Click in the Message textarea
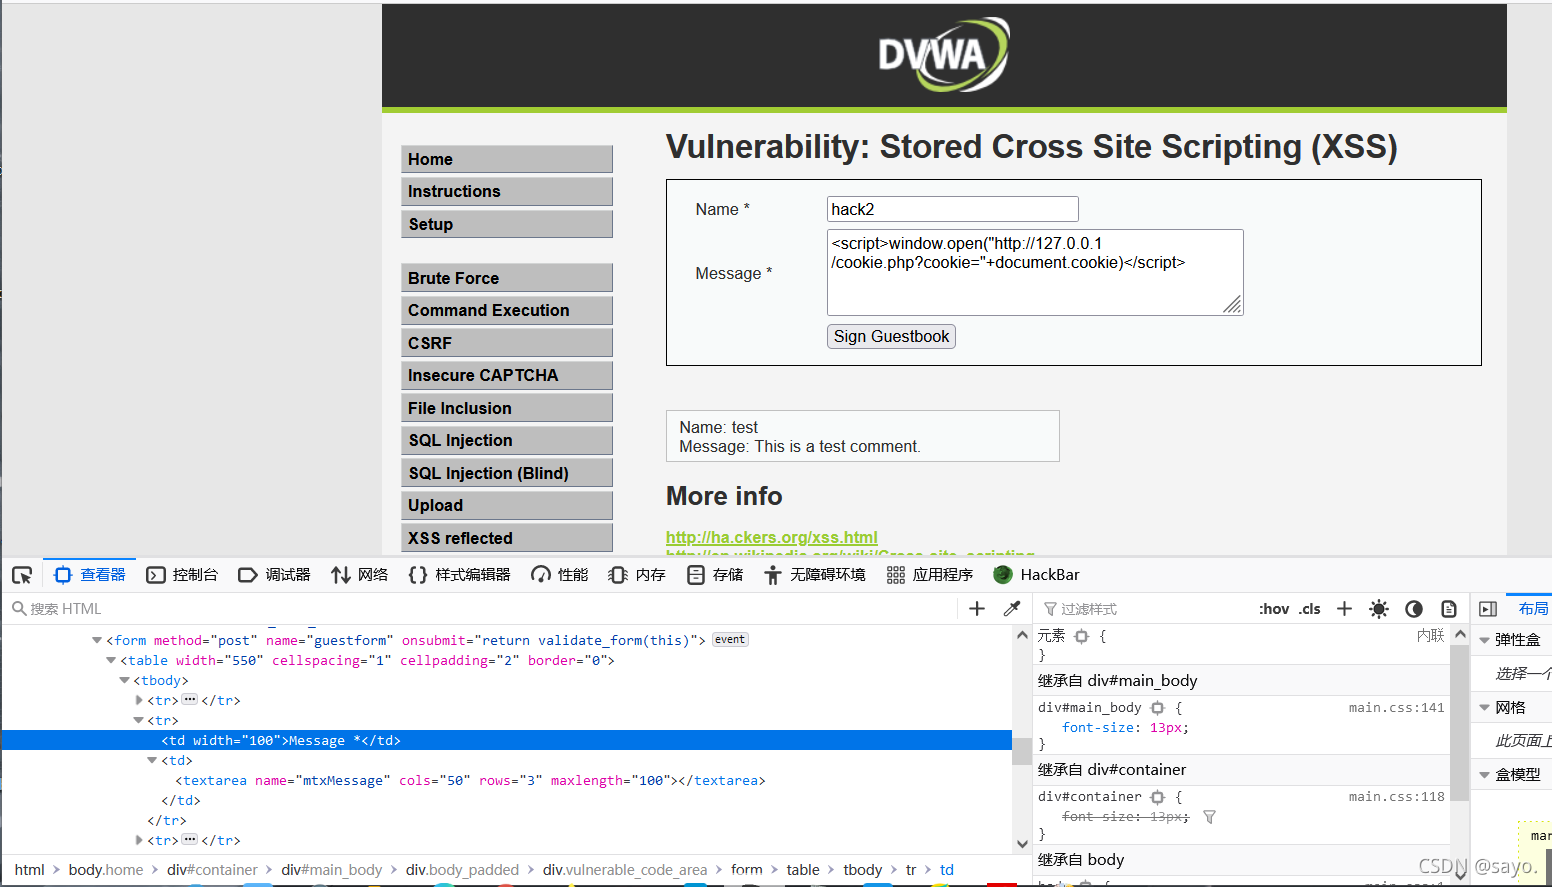 click(1035, 272)
